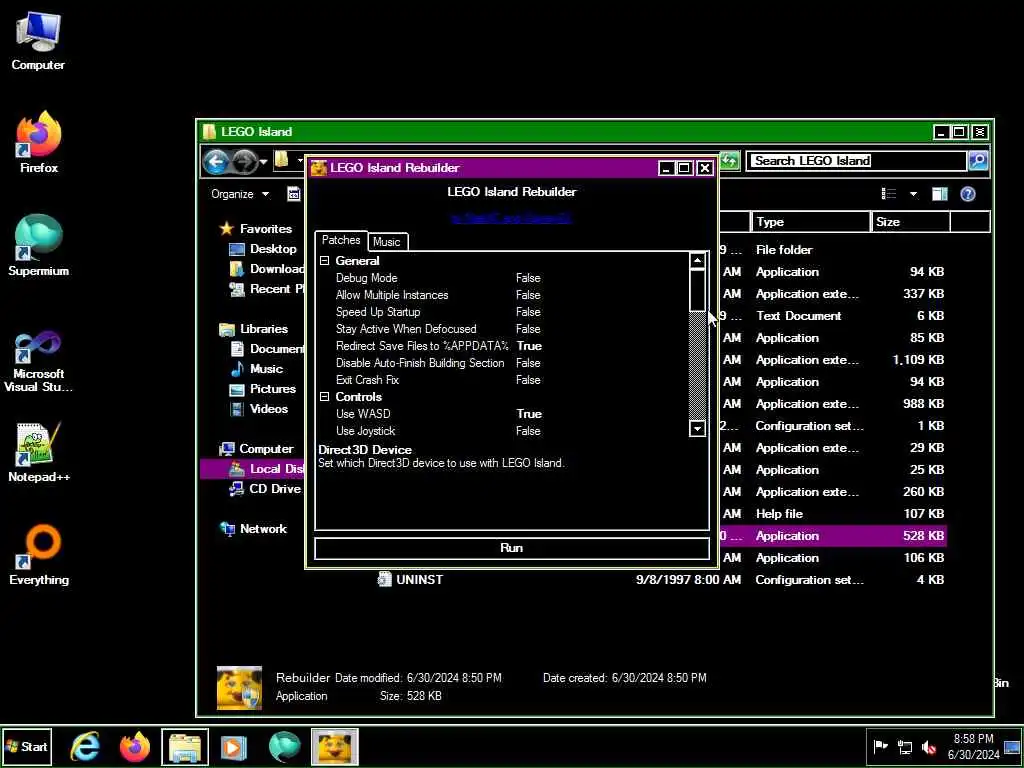Image resolution: width=1024 pixels, height=768 pixels.
Task: Toggle the preview pane button in explorer
Action: coord(940,193)
